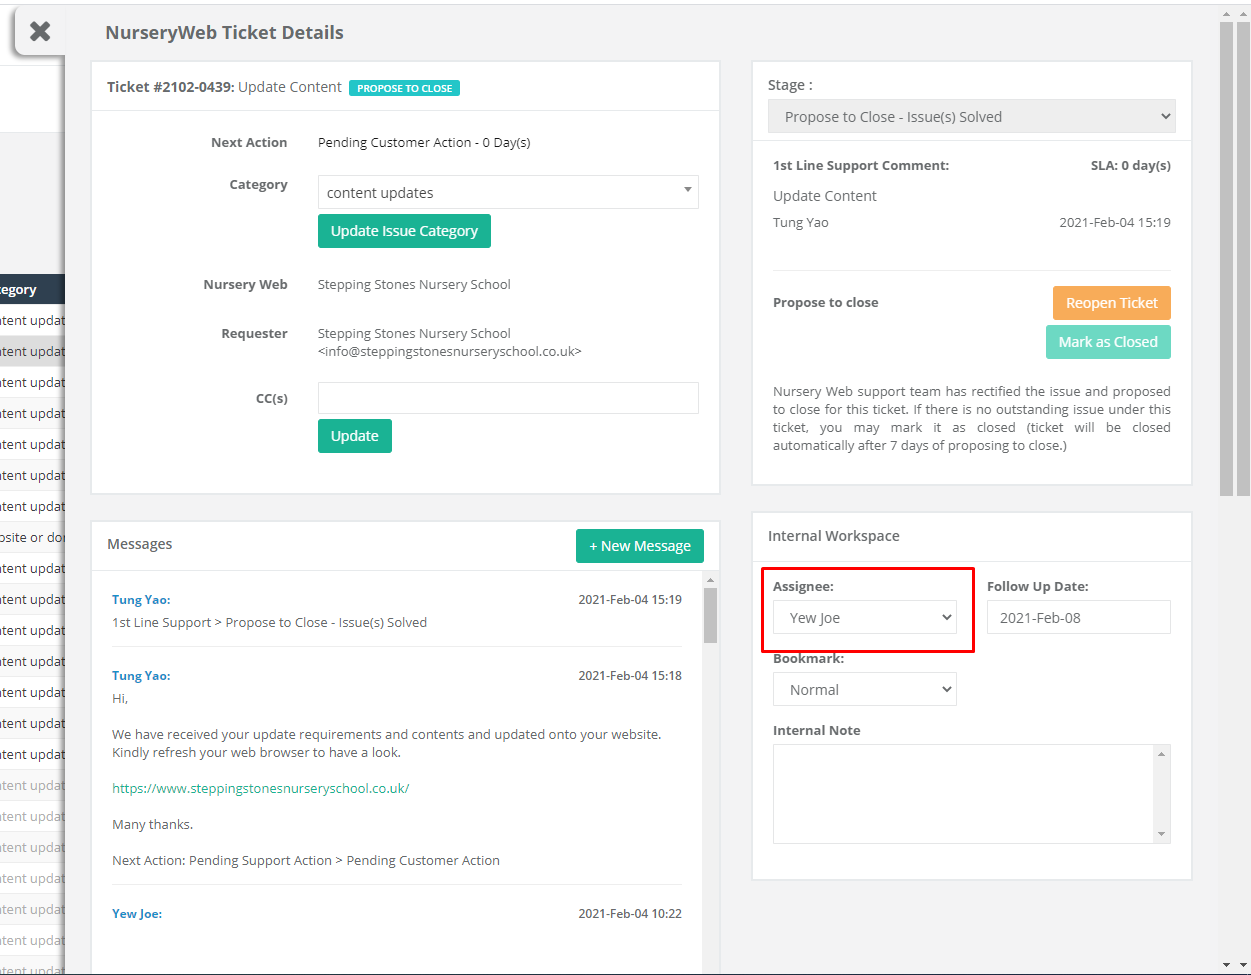Open the steppingstonesnurseryschool.co.uk link
1251x975 pixels.
(261, 788)
